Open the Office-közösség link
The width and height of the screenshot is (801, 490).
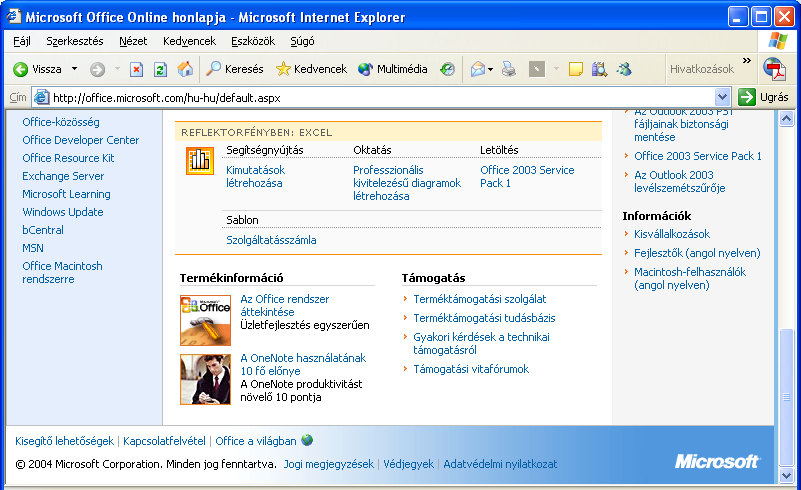(61, 122)
